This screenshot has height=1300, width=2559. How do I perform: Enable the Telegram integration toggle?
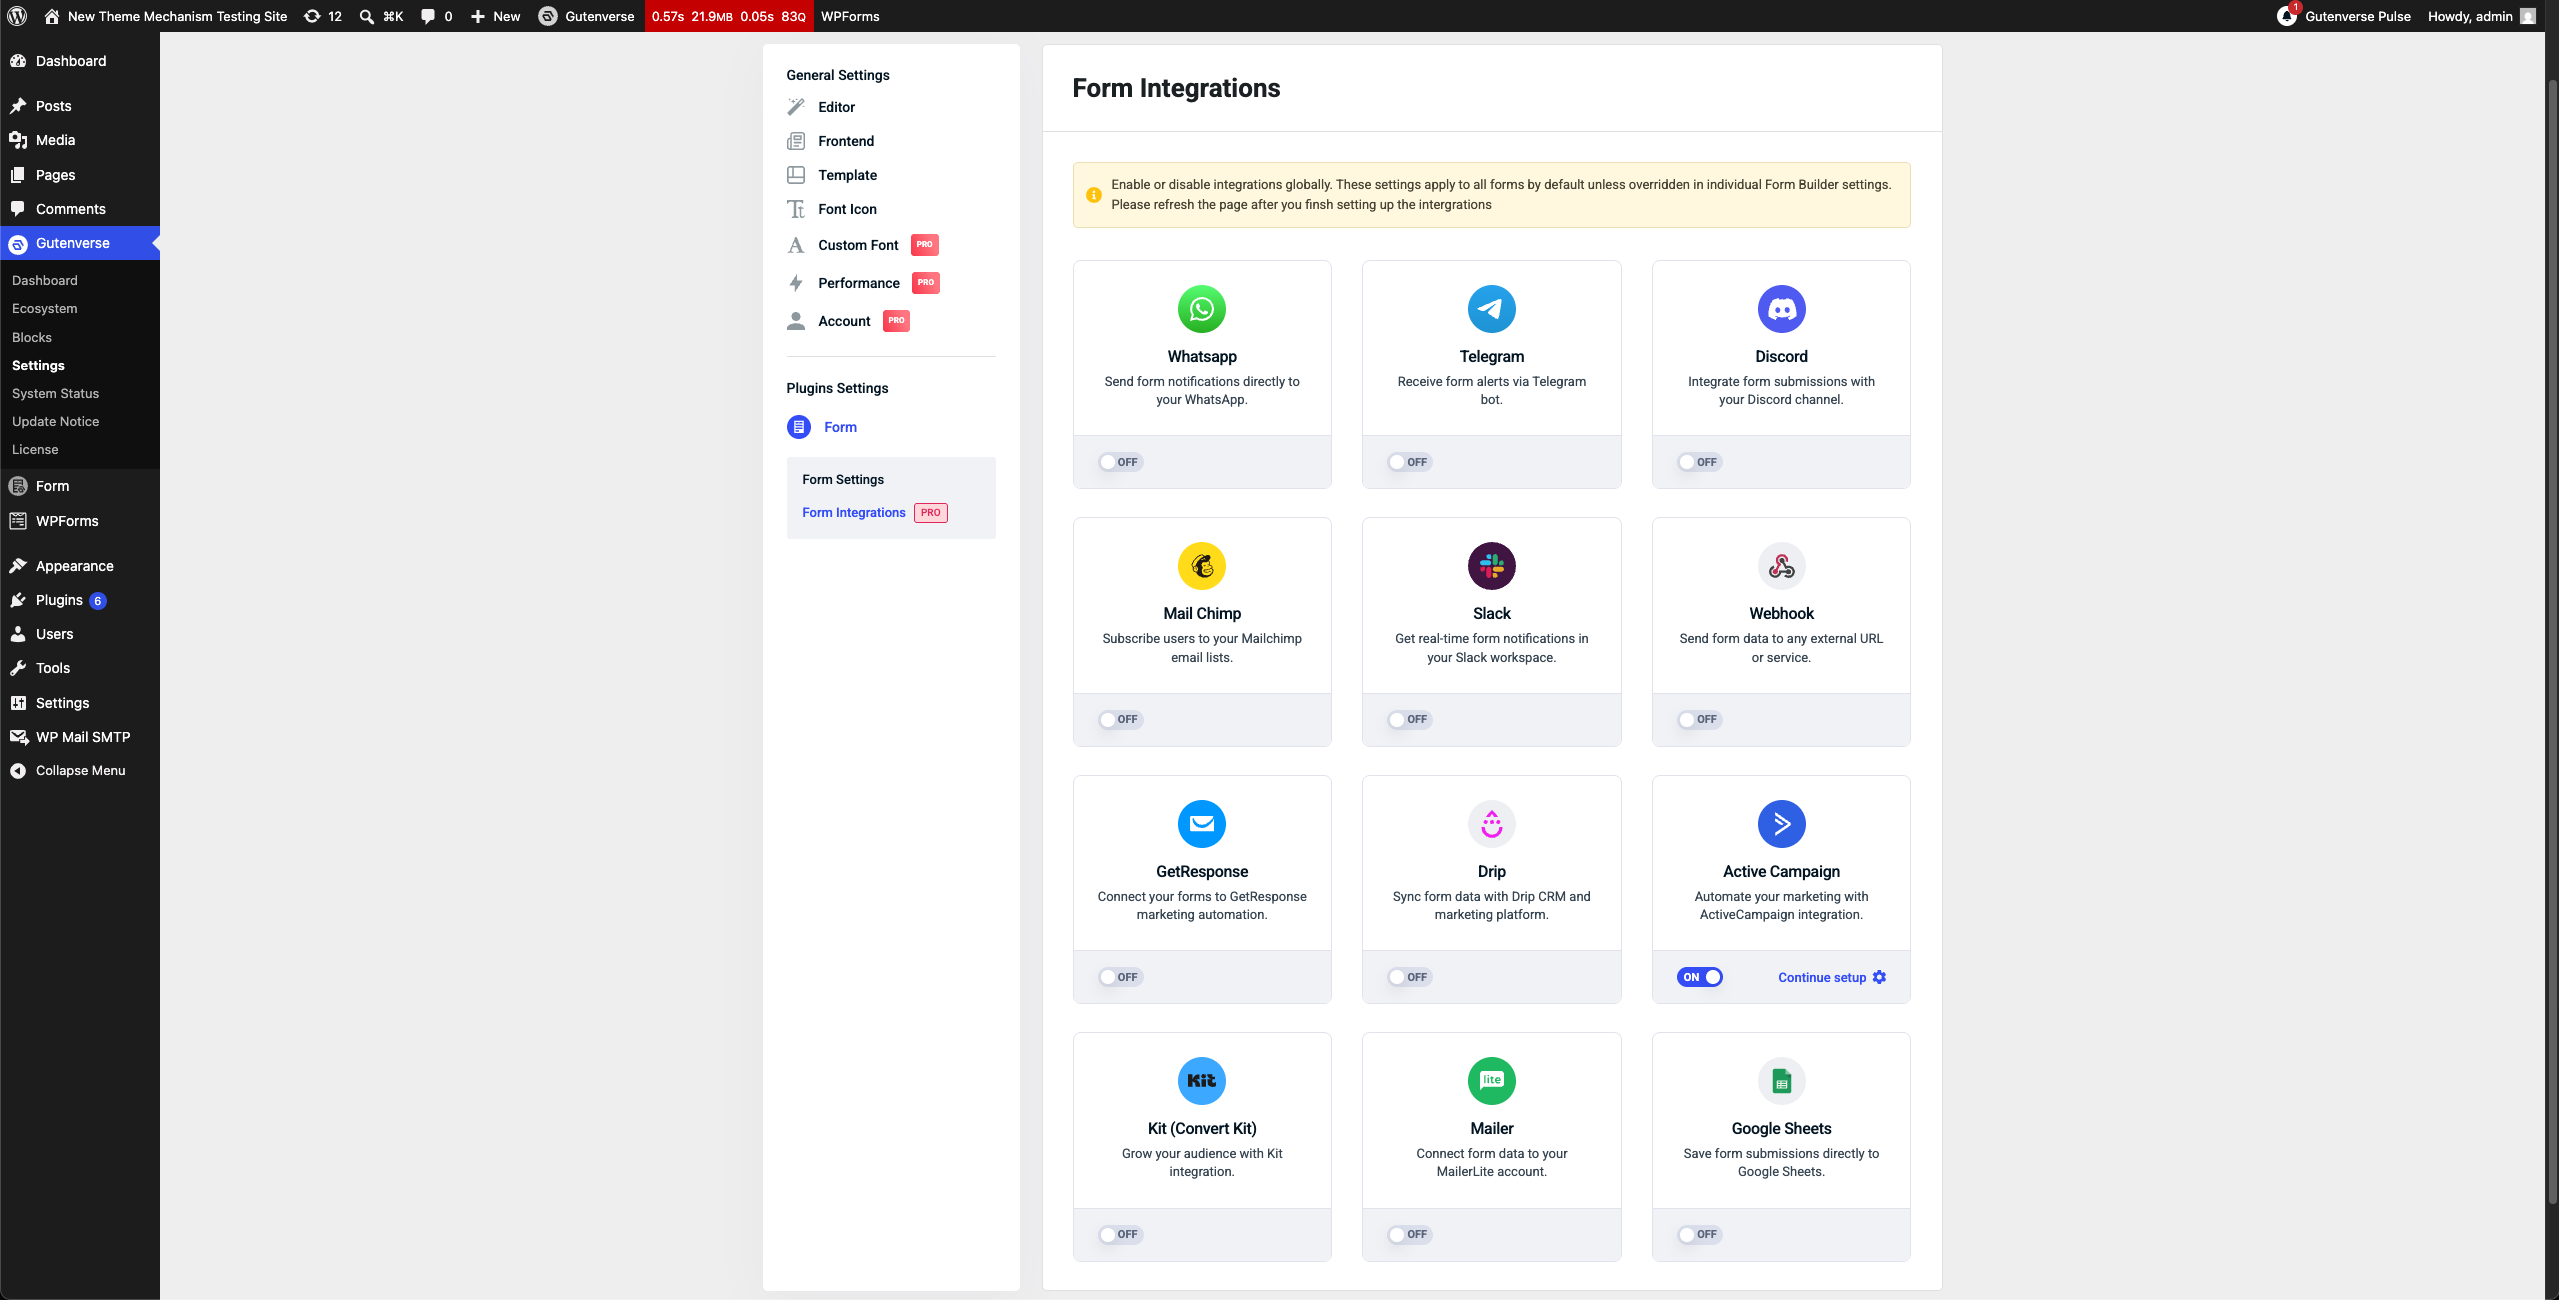coord(1409,462)
